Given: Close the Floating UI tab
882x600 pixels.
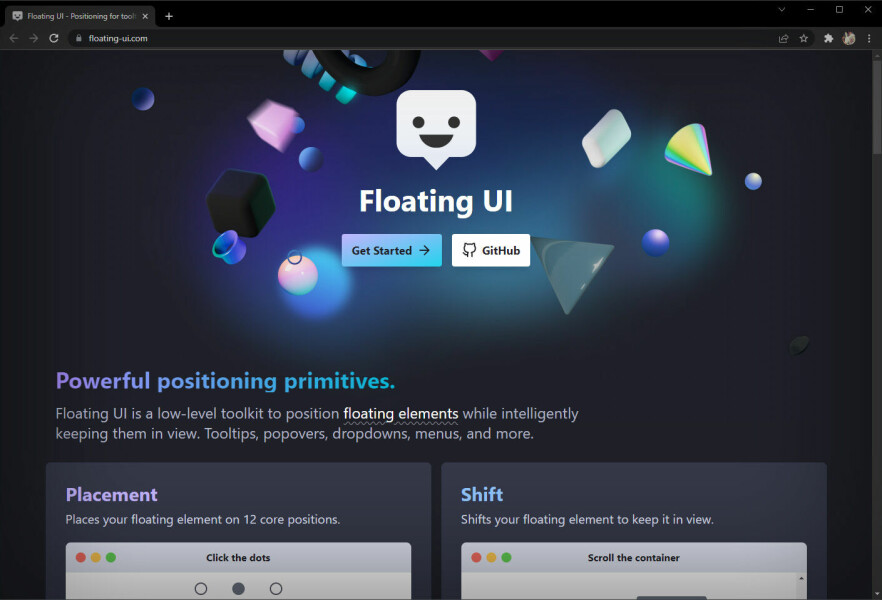Looking at the screenshot, I should 145,16.
